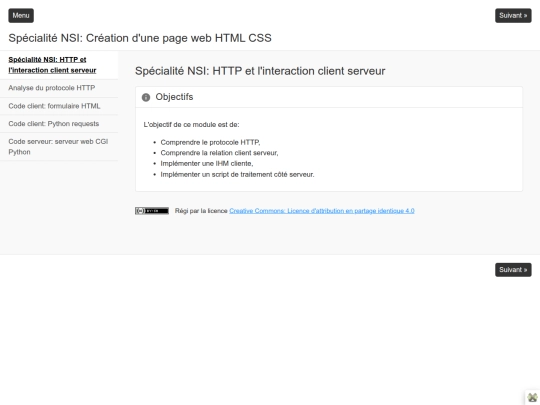
Task: Click the Creative Commons BY-SA badge image
Action: (x=152, y=211)
